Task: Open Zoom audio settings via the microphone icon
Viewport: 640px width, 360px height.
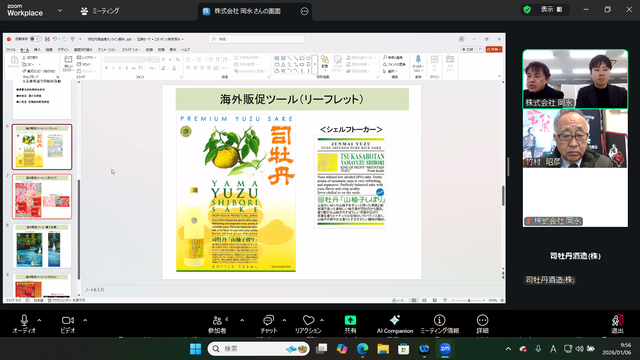Action: (24, 320)
